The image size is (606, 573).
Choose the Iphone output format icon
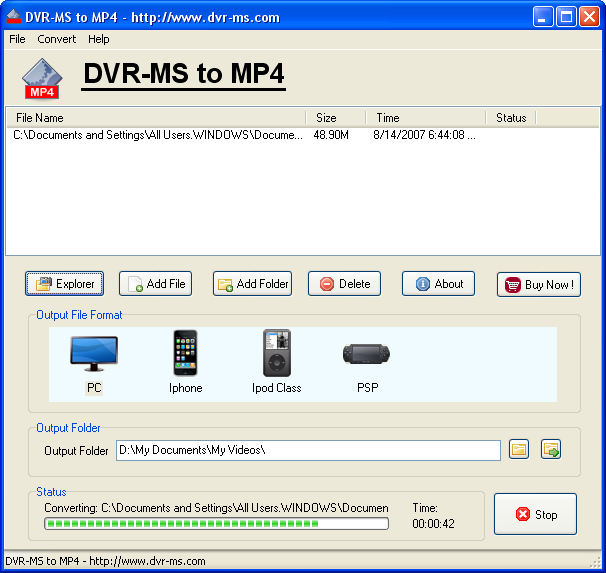point(185,353)
